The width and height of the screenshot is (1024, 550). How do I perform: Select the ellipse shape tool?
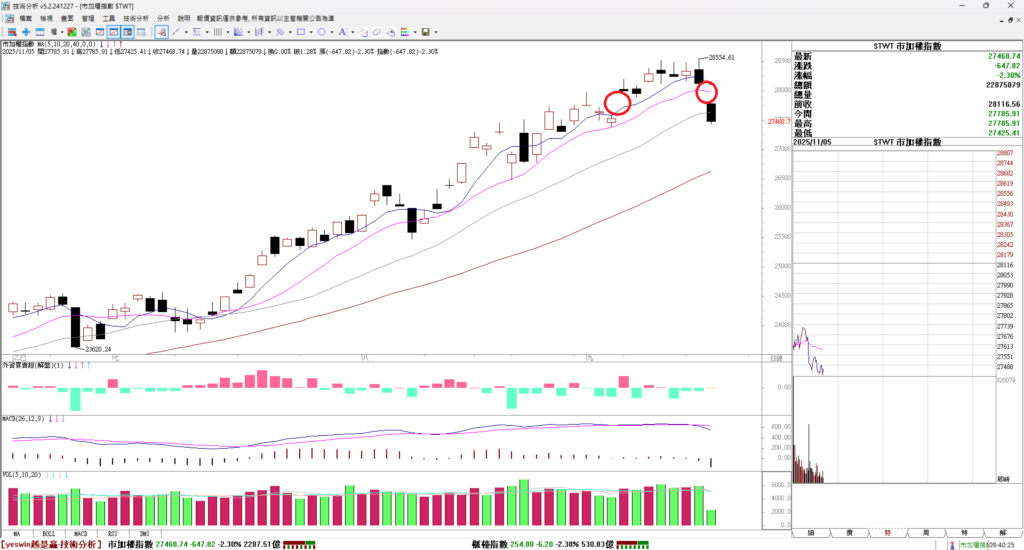[x=322, y=32]
